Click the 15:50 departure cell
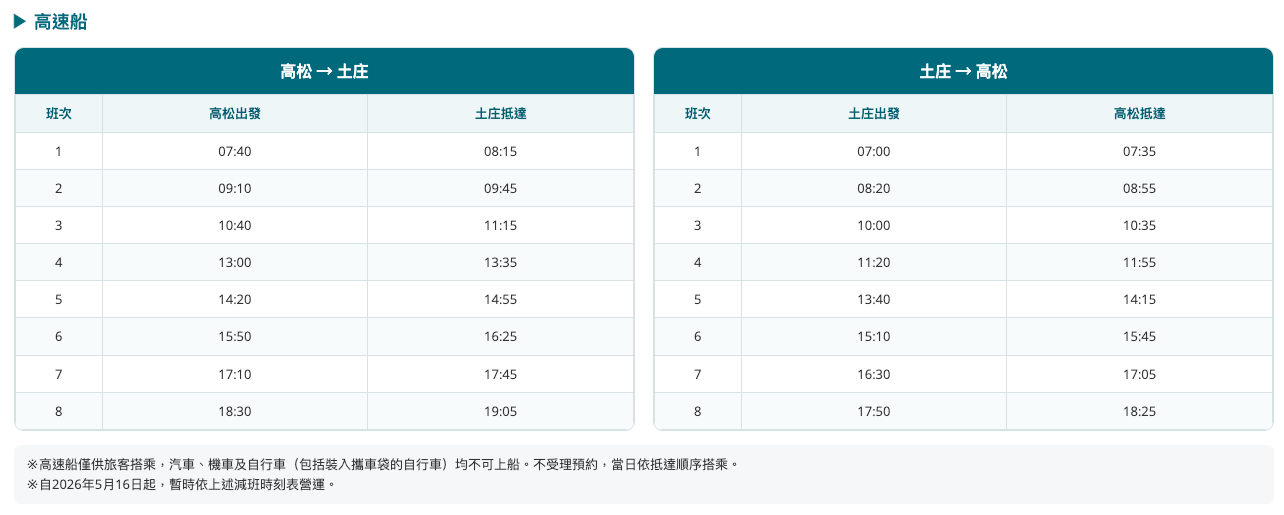The width and height of the screenshot is (1284, 515). pos(235,337)
